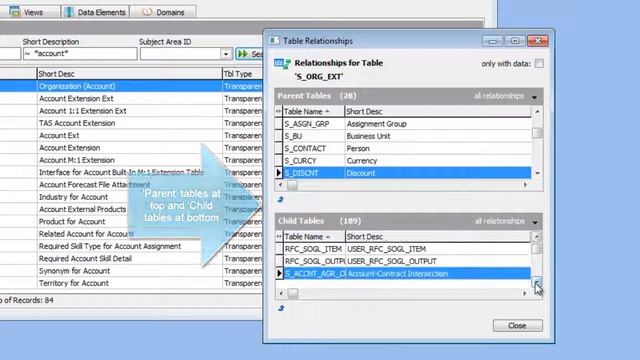Click the blue navigate arrow under Child Tables

281,308
